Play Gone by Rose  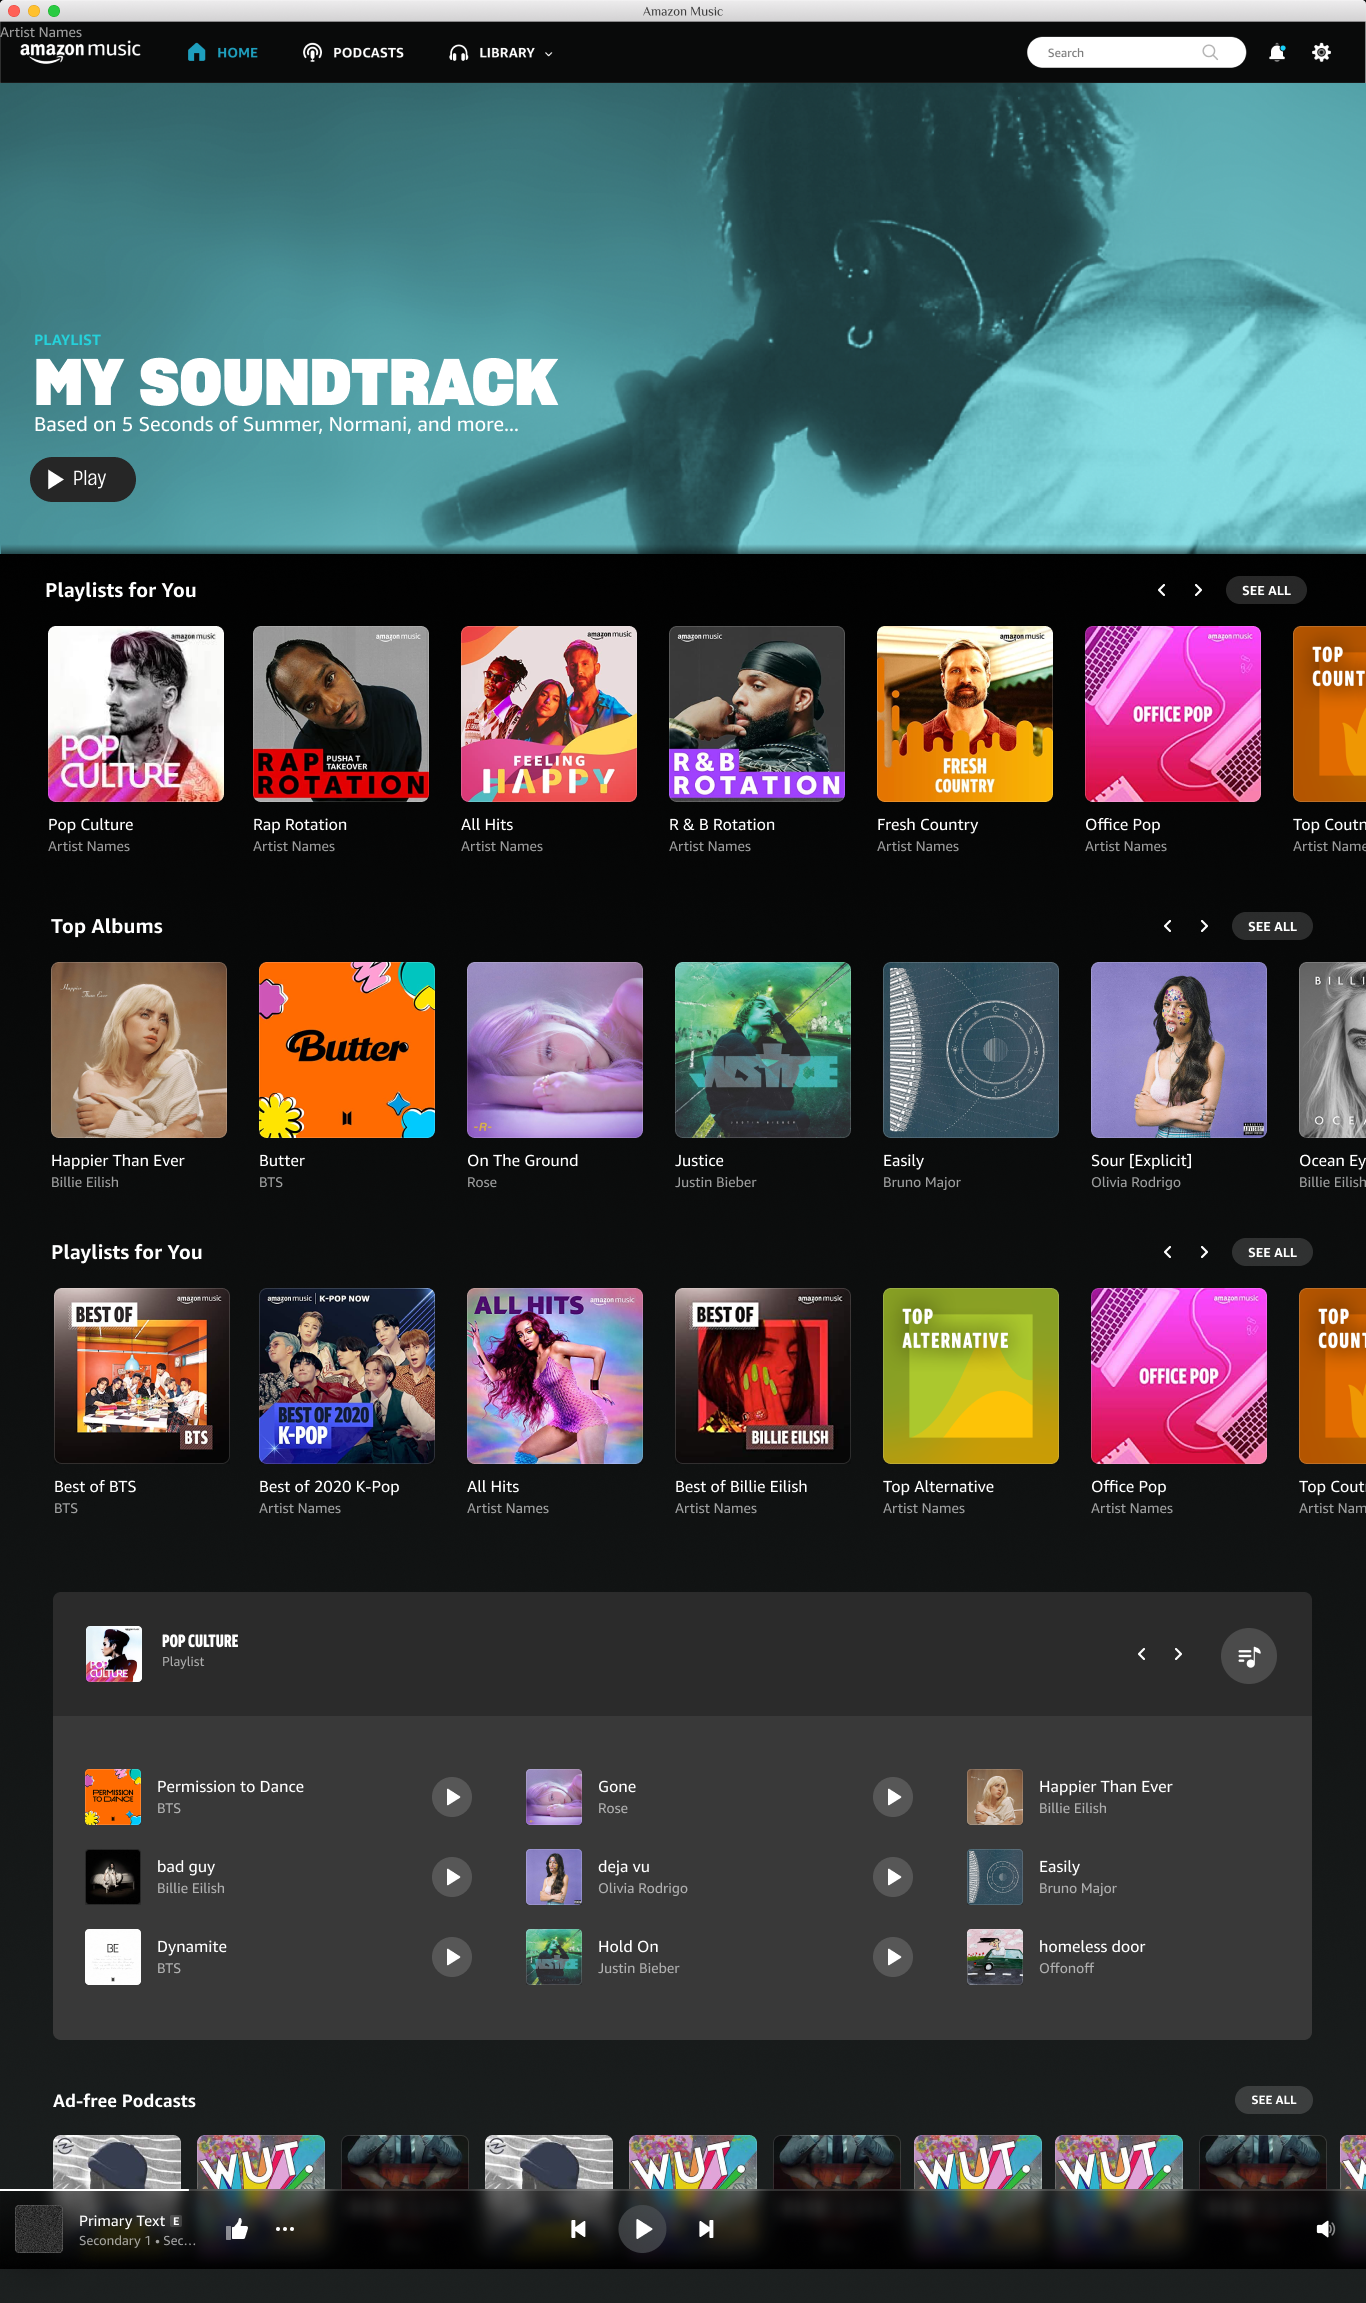click(x=893, y=1797)
